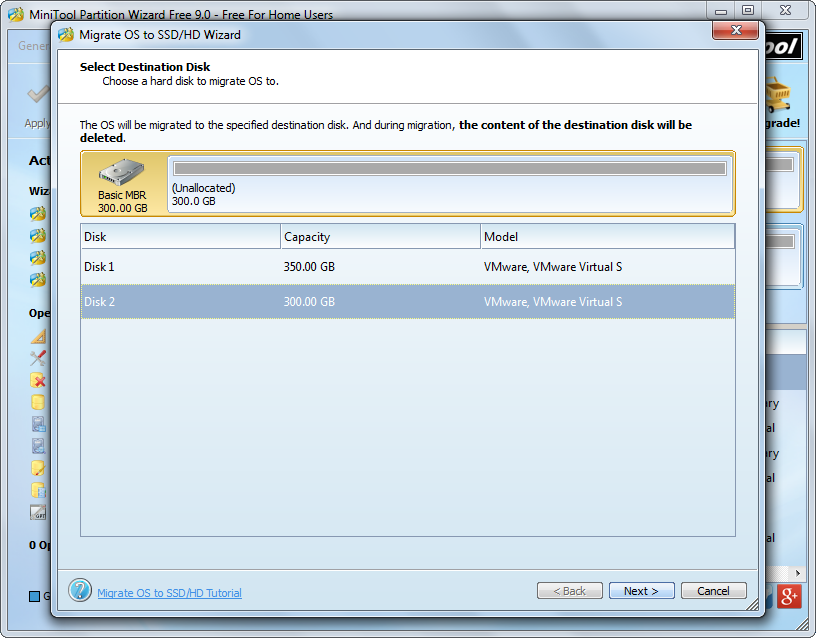Viewport: 816px width, 638px height.
Task: Click the right scroll arrow in main window
Action: tap(798, 573)
